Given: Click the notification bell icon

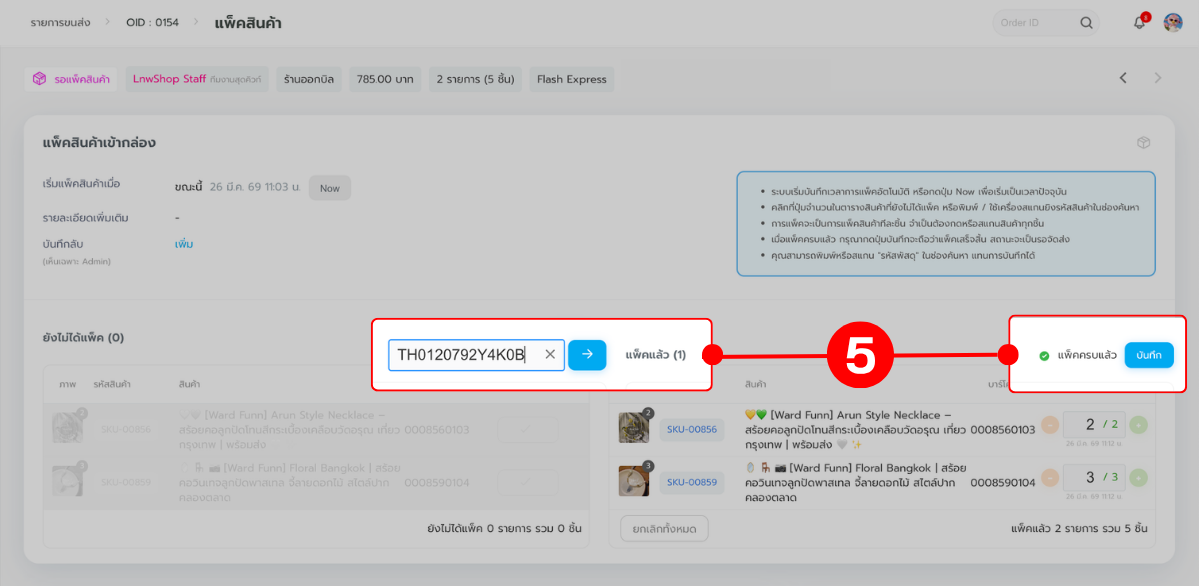Looking at the screenshot, I should pos(1139,23).
